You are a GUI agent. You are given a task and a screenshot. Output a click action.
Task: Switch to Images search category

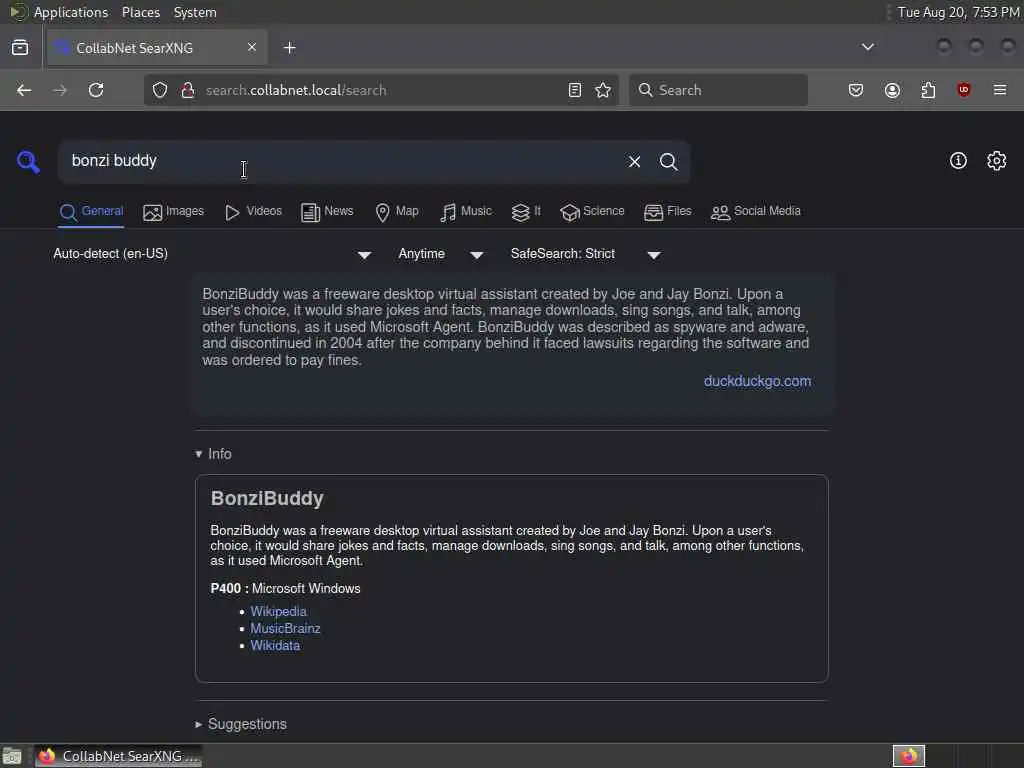pyautogui.click(x=174, y=212)
